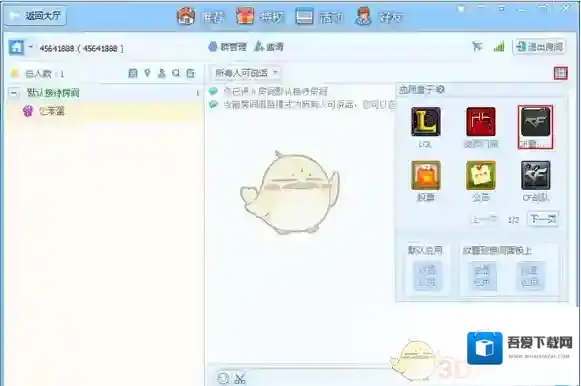Collapse the 默认接待房间 room node
Viewport: 581px width, 386px height.
point(14,93)
